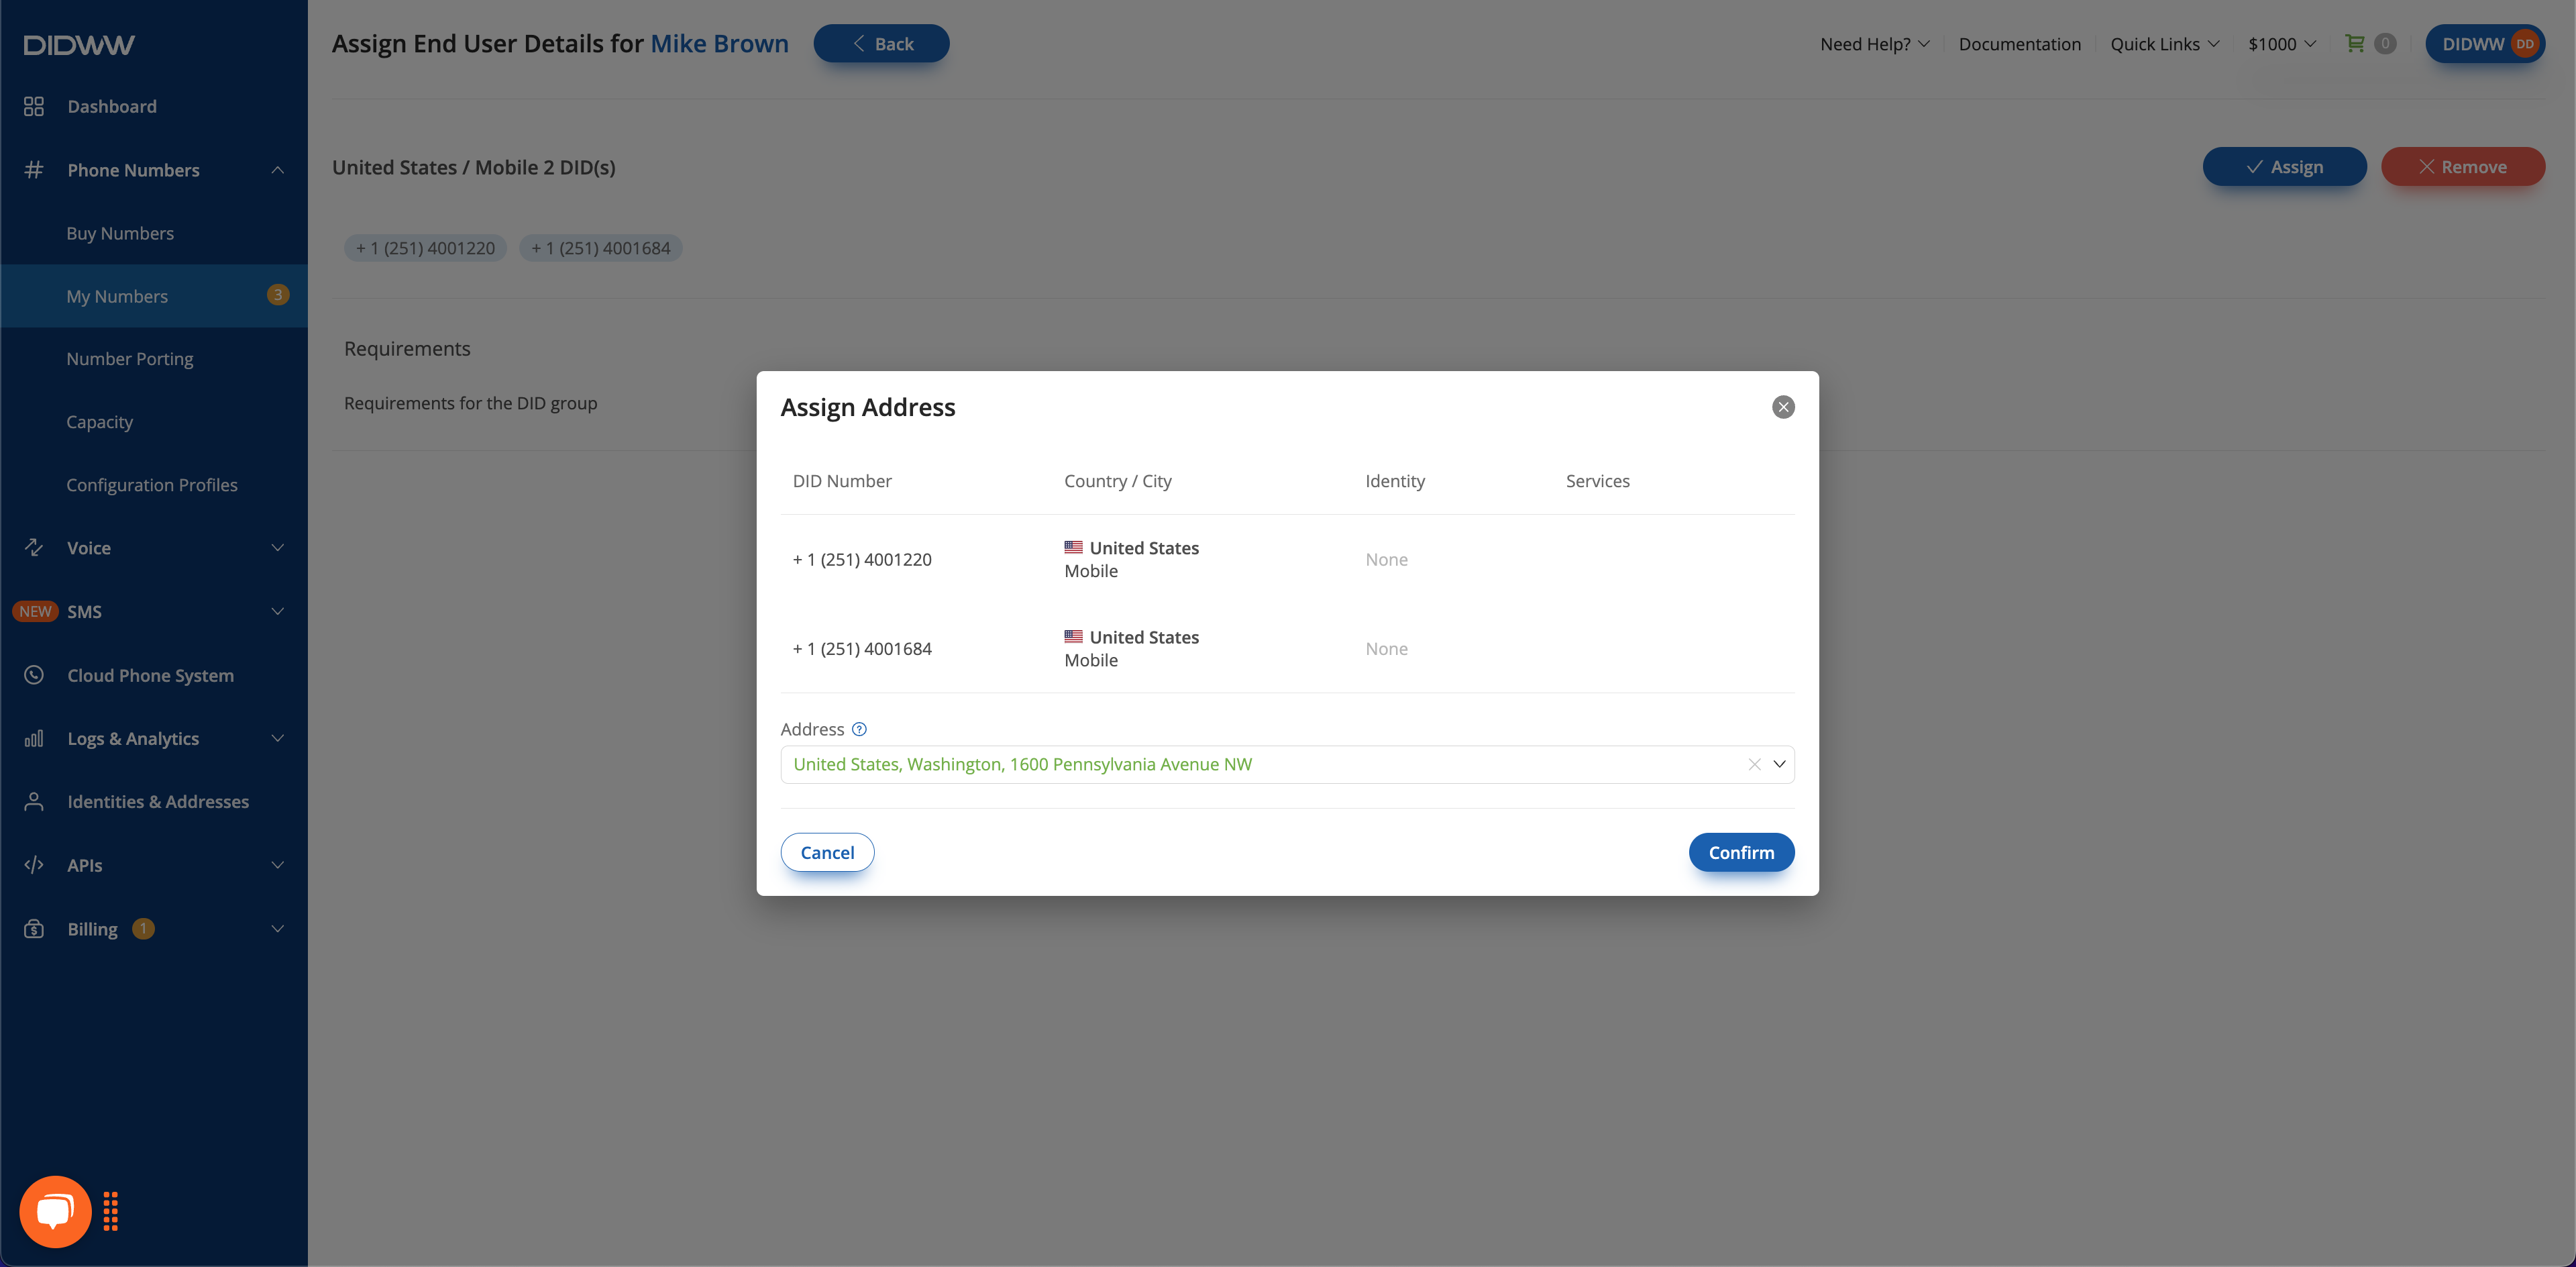
Task: Click the Address help question mark icon
Action: tap(859, 729)
